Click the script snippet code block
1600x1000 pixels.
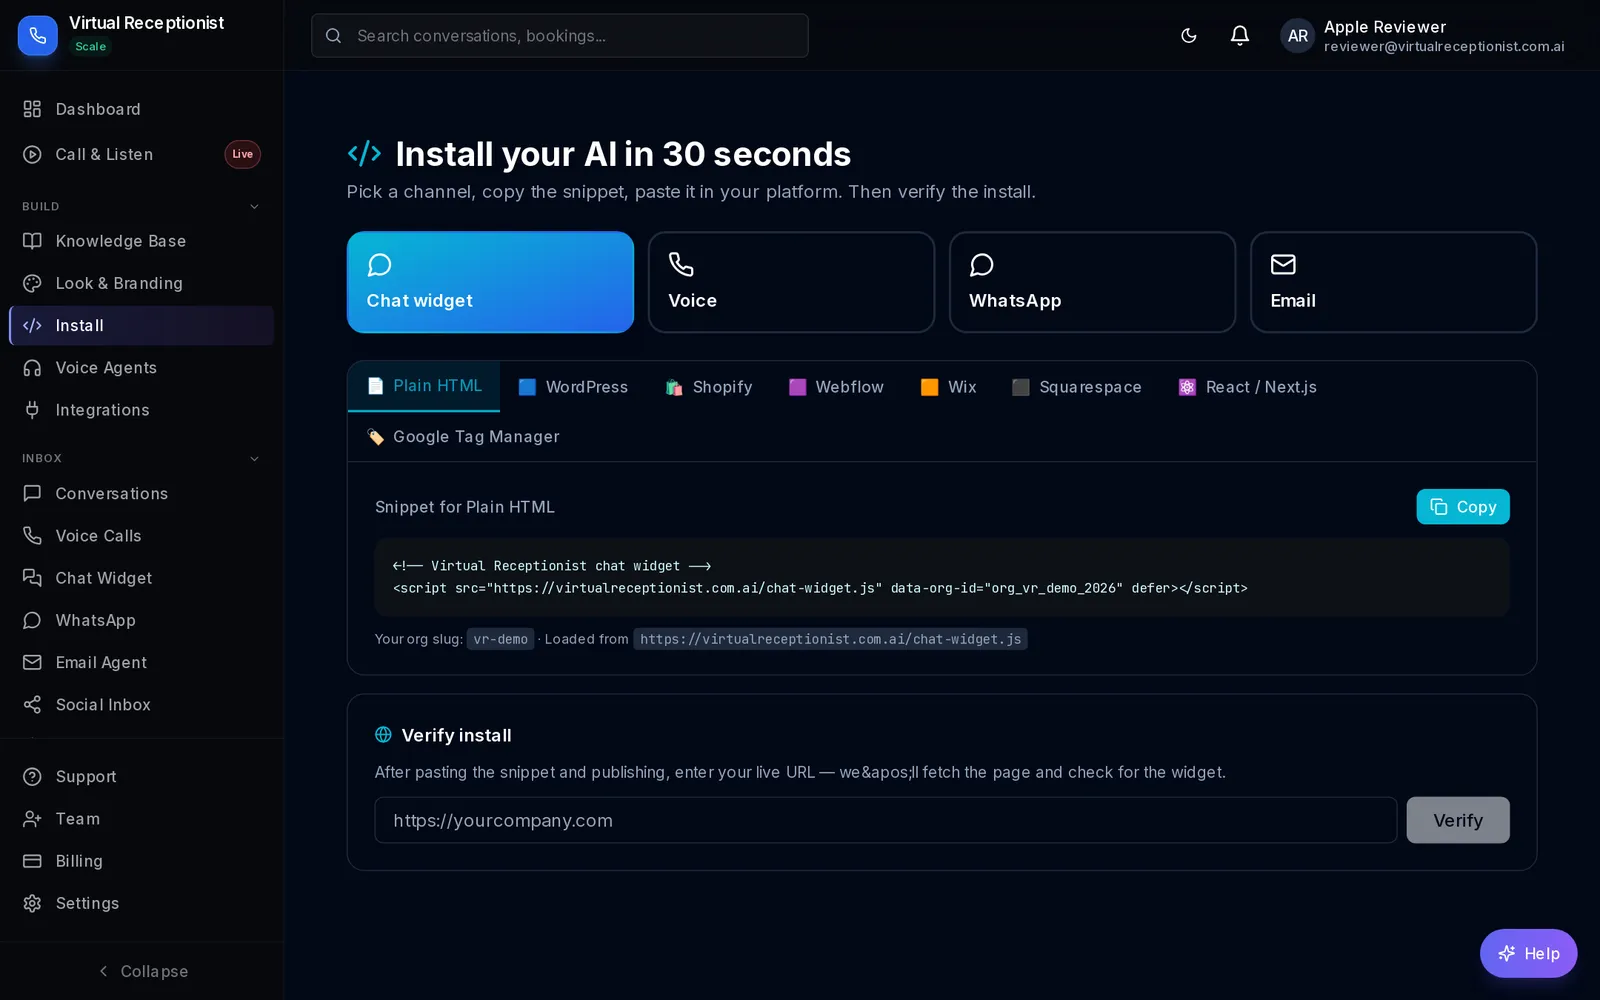(942, 577)
